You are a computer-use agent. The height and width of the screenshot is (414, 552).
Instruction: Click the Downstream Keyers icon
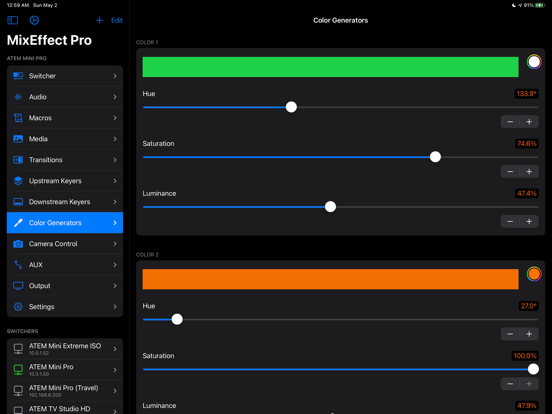pyautogui.click(x=18, y=202)
